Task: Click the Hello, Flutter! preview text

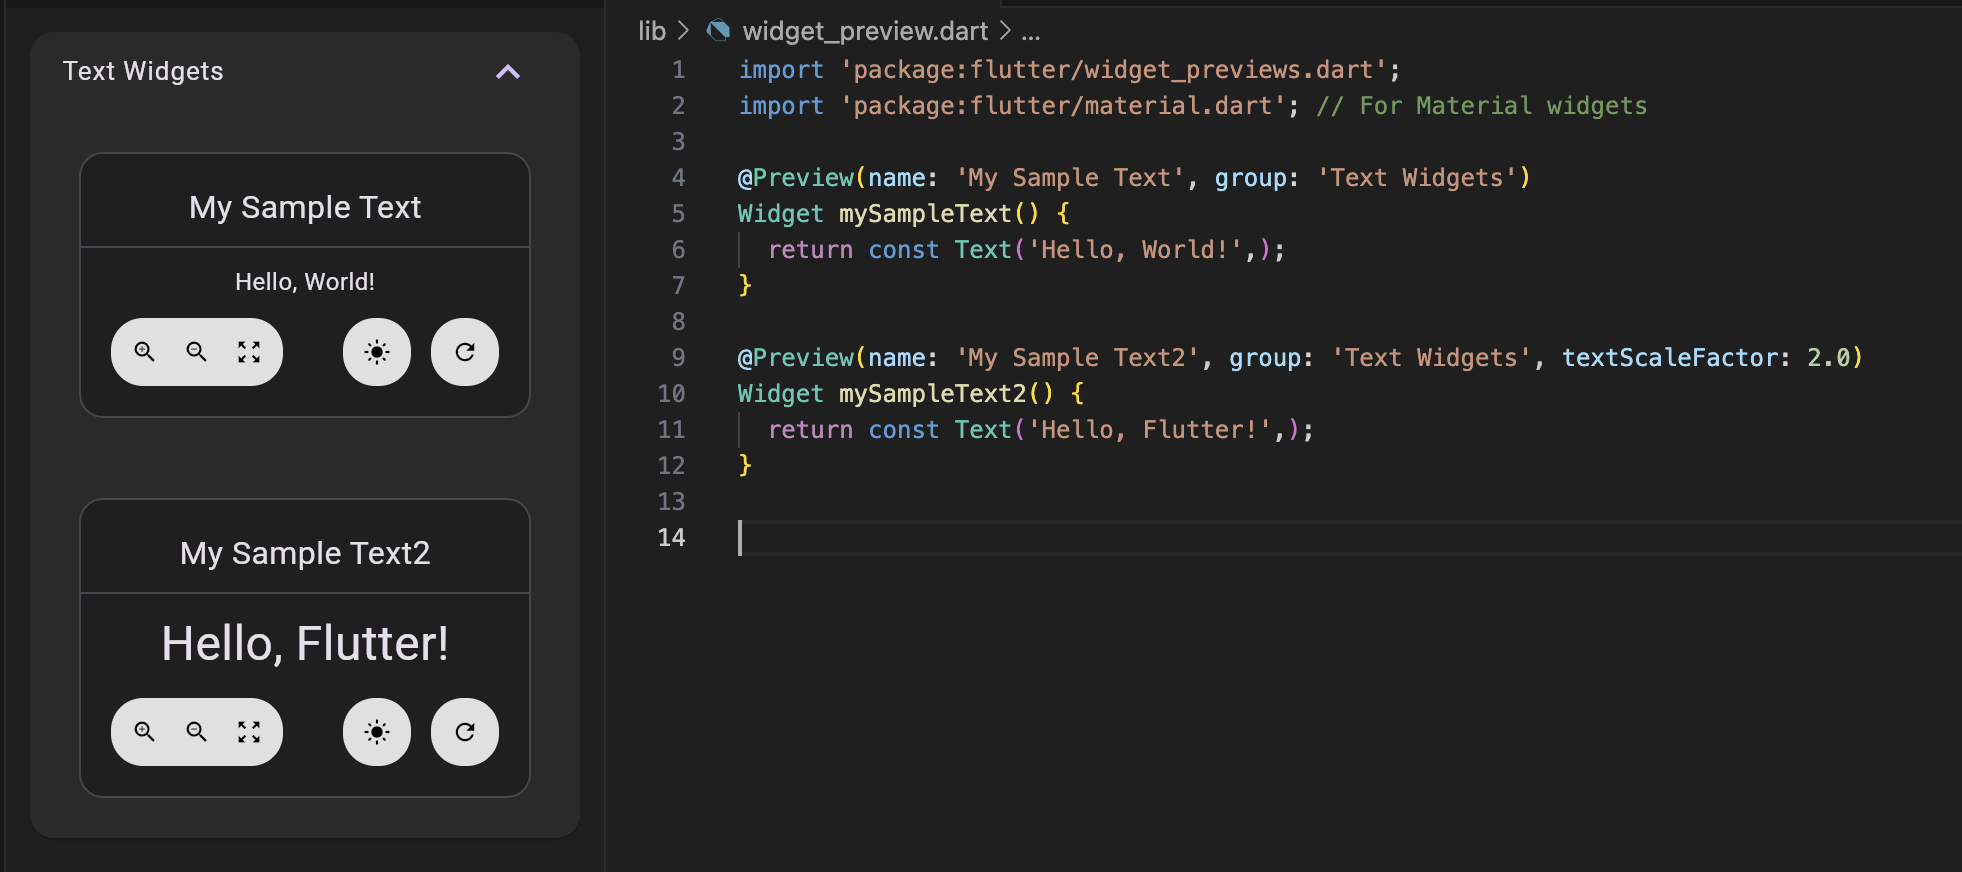Action: pos(305,643)
